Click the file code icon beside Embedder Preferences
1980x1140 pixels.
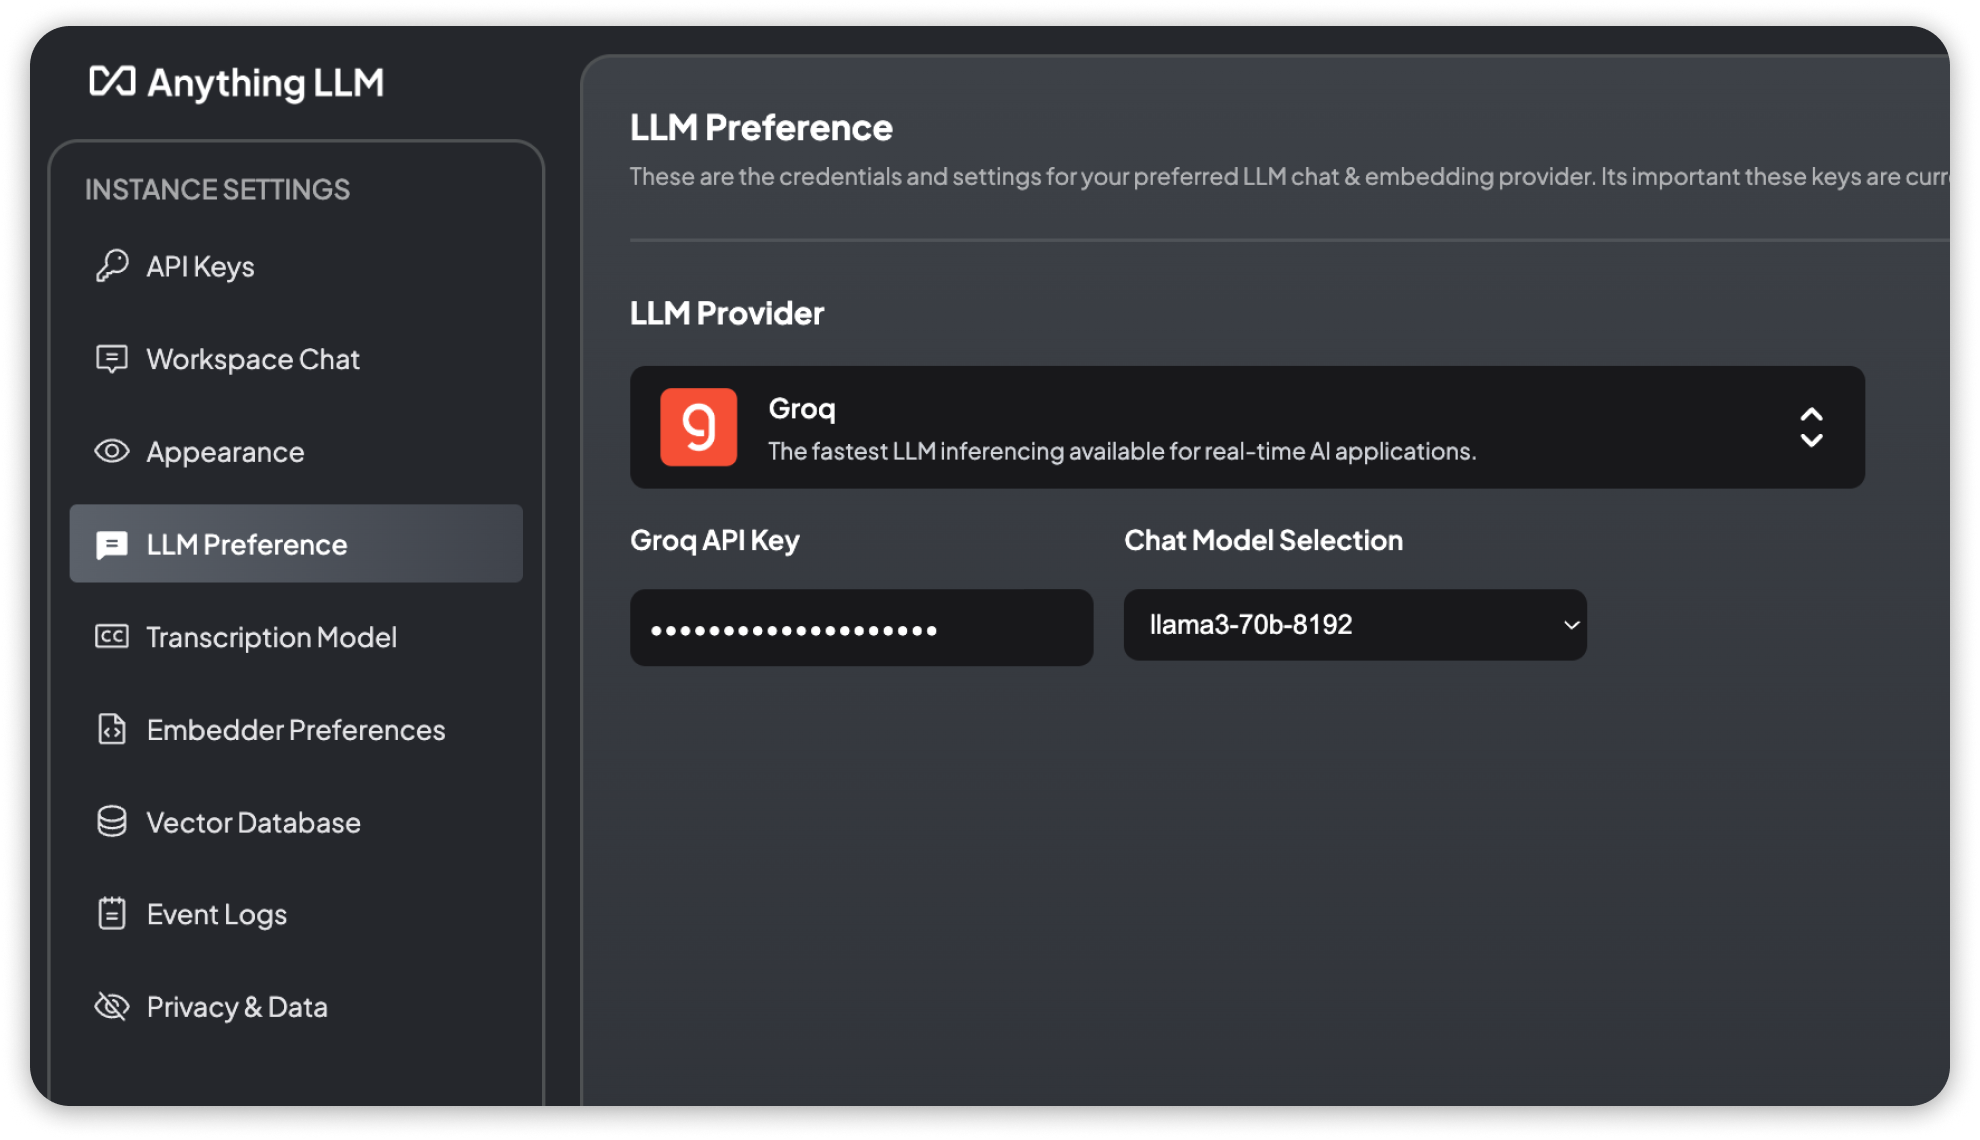coord(112,729)
